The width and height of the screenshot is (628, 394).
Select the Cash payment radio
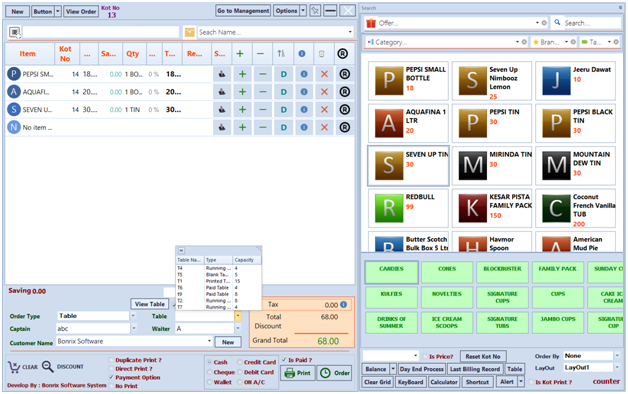tap(209, 362)
